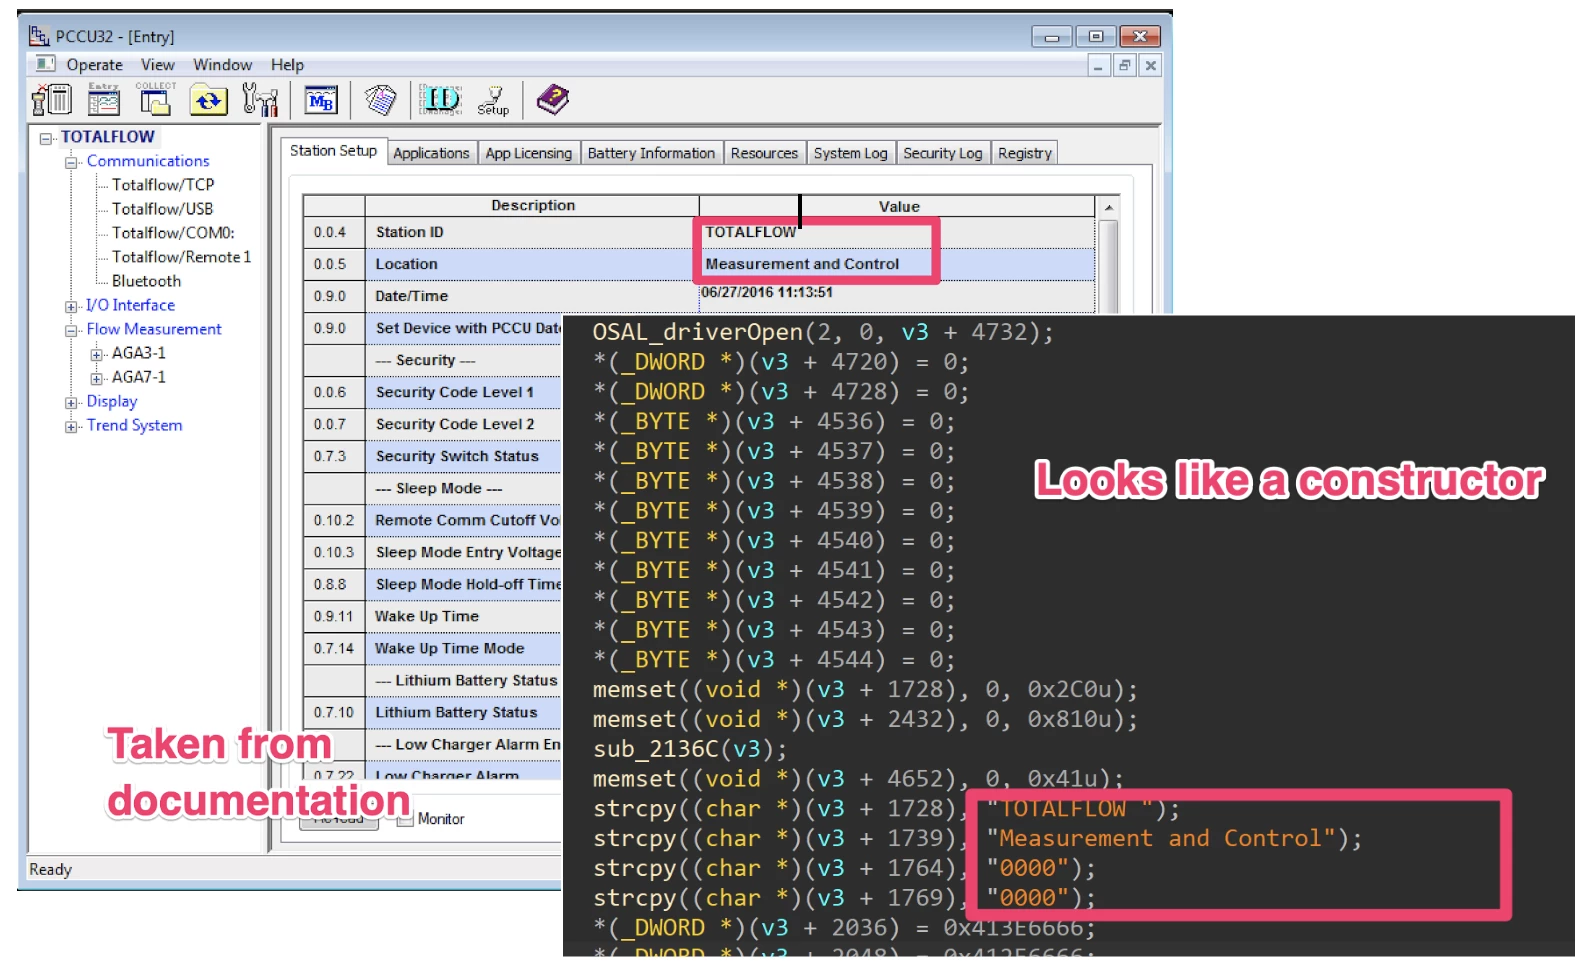Screen dimensions: 1590x978
Task: Click the child window icon beside Operate
Action: pyautogui.click(x=45, y=64)
